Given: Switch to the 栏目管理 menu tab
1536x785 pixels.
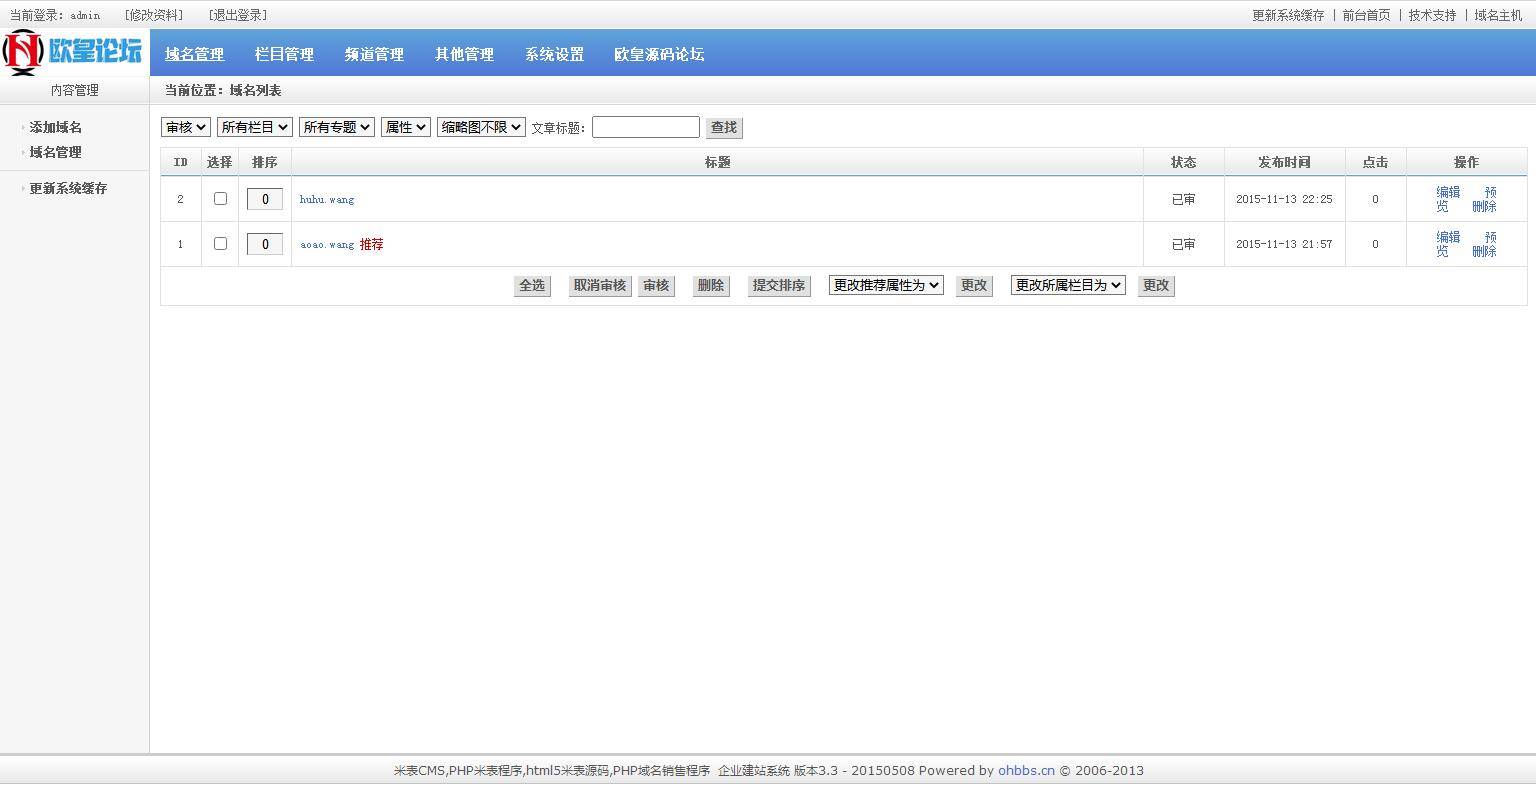Looking at the screenshot, I should pyautogui.click(x=284, y=54).
